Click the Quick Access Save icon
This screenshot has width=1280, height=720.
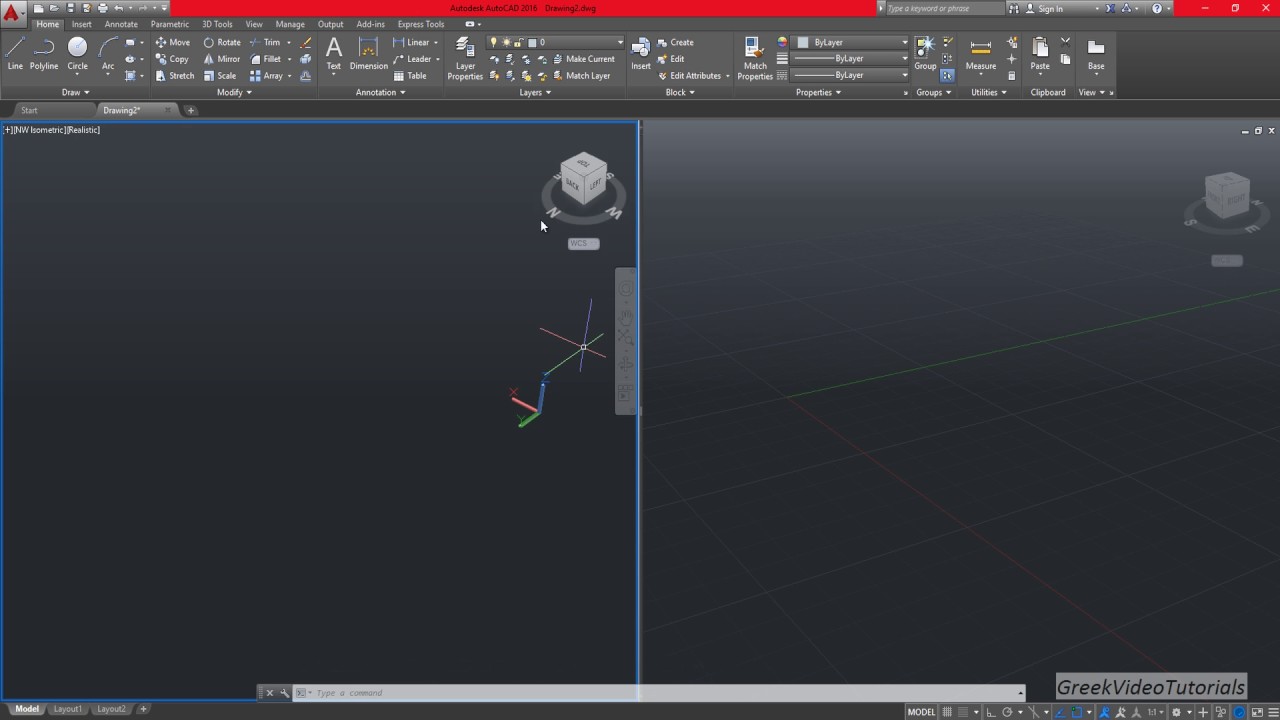coord(70,8)
